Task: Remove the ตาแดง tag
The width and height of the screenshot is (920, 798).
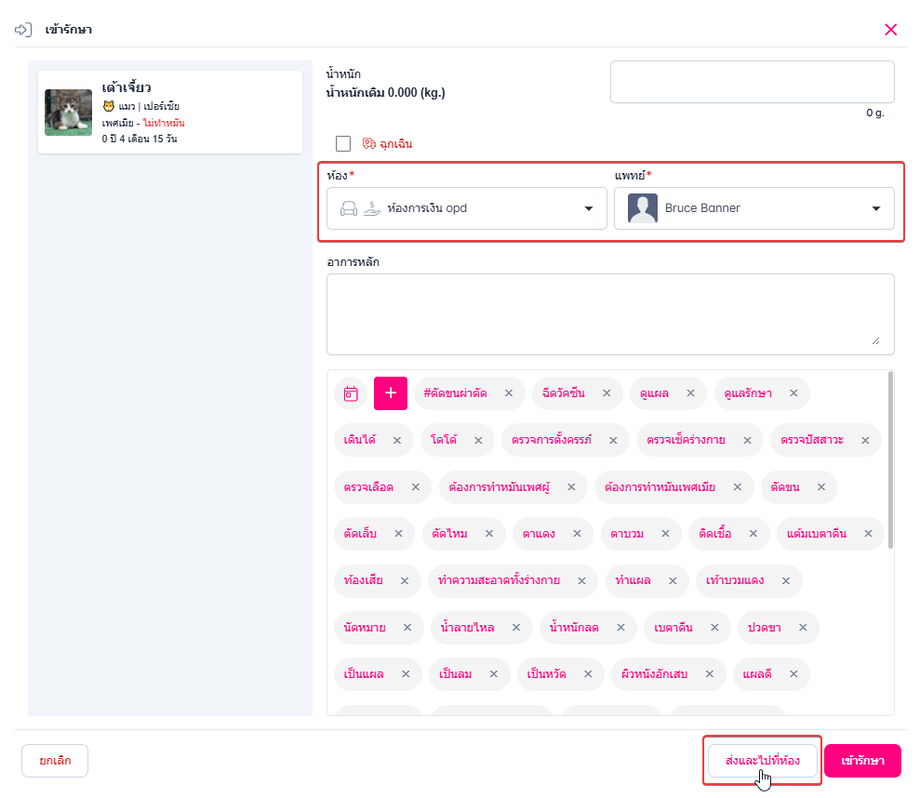Action: 577,533
